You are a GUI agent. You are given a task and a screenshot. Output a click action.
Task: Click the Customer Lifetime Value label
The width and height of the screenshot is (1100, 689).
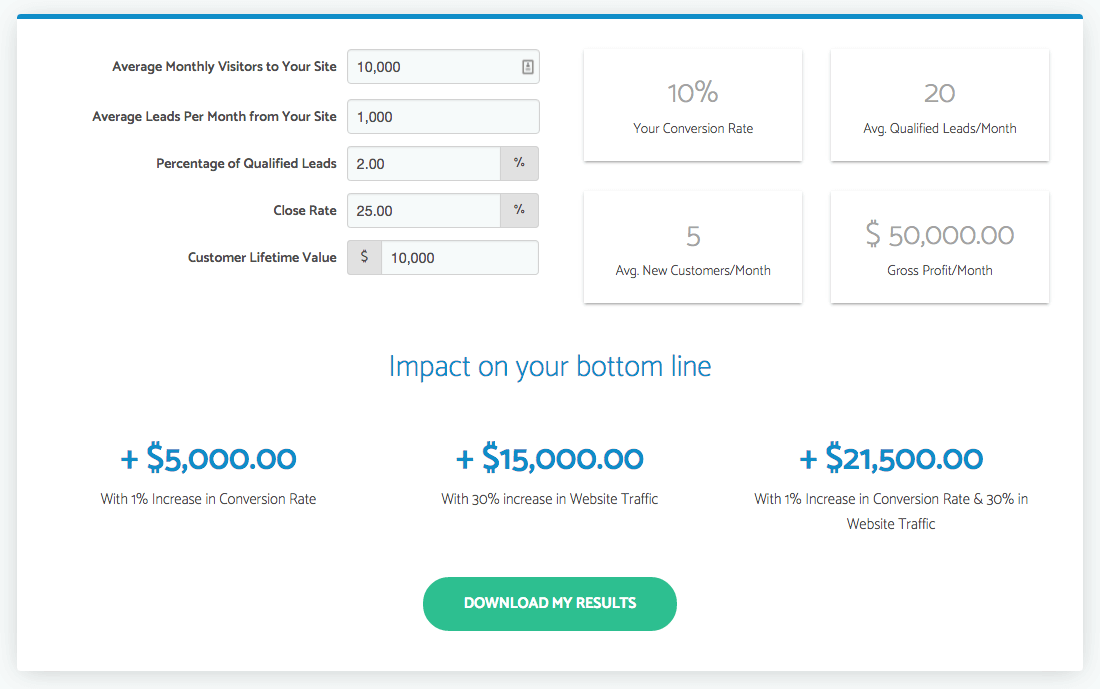(x=262, y=257)
